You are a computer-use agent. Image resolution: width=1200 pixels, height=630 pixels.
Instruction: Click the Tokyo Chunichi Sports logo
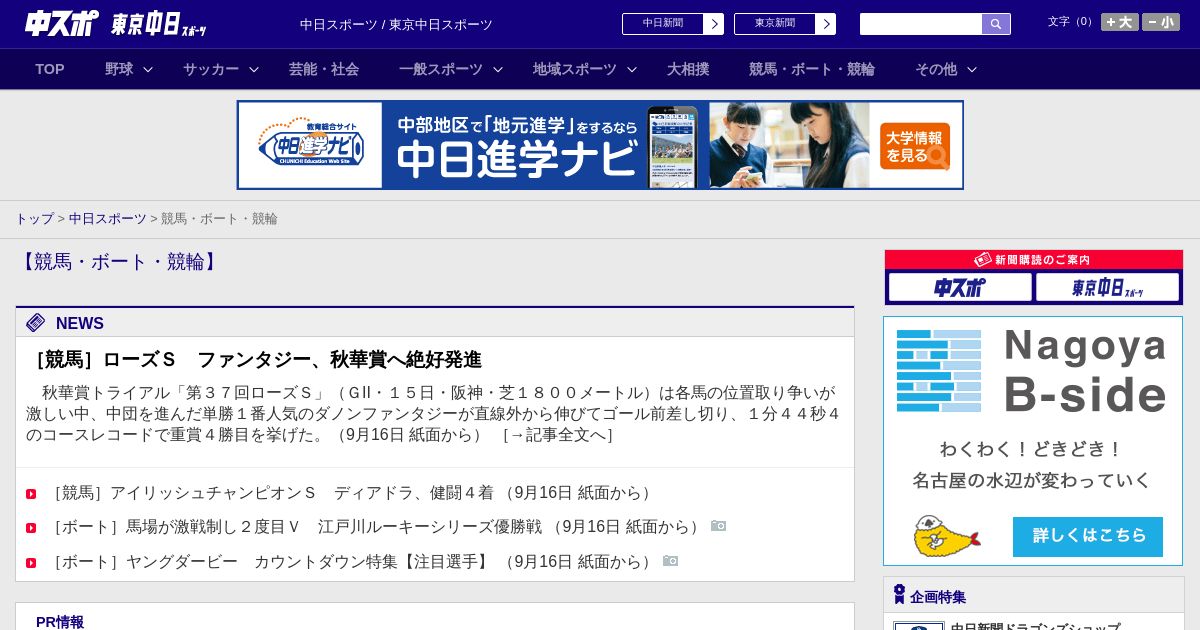[159, 24]
